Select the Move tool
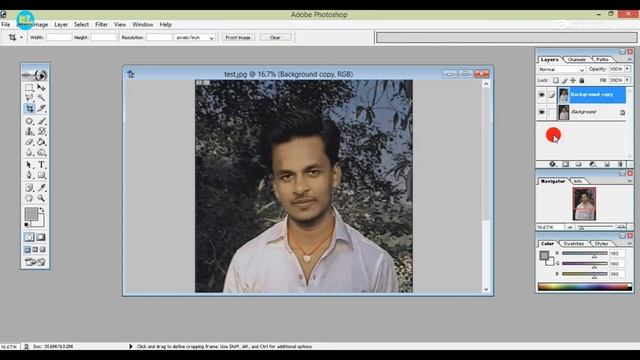640x360 pixels. tap(41, 88)
